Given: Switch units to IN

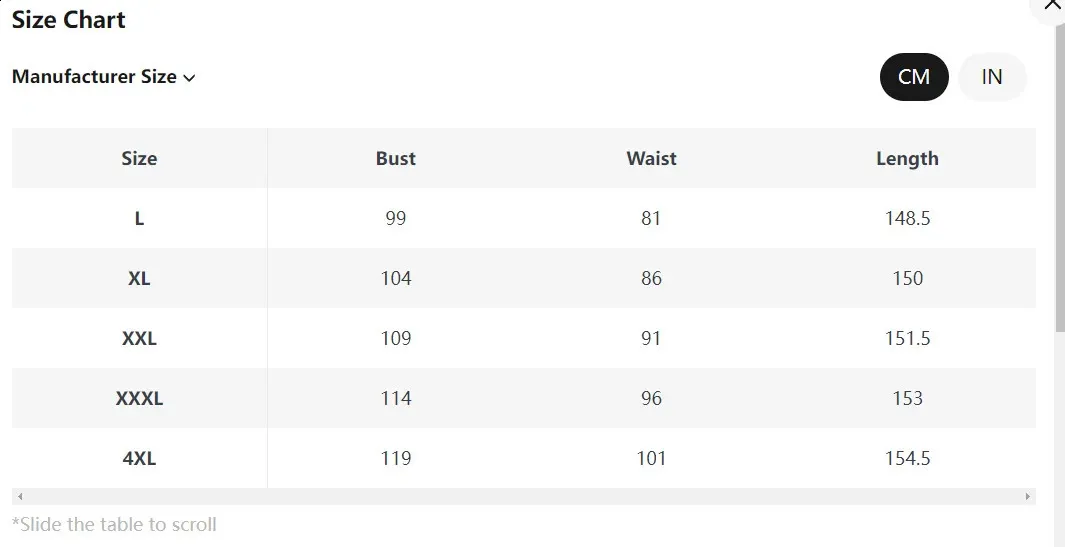Looking at the screenshot, I should coord(992,77).
